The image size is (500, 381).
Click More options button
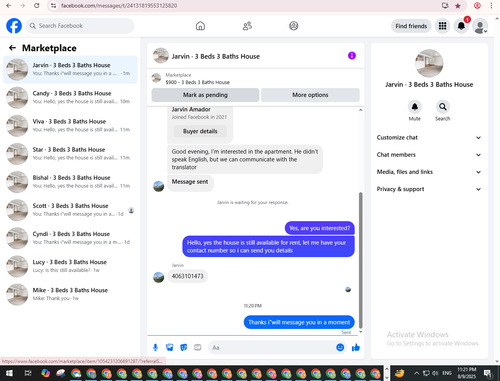[310, 95]
